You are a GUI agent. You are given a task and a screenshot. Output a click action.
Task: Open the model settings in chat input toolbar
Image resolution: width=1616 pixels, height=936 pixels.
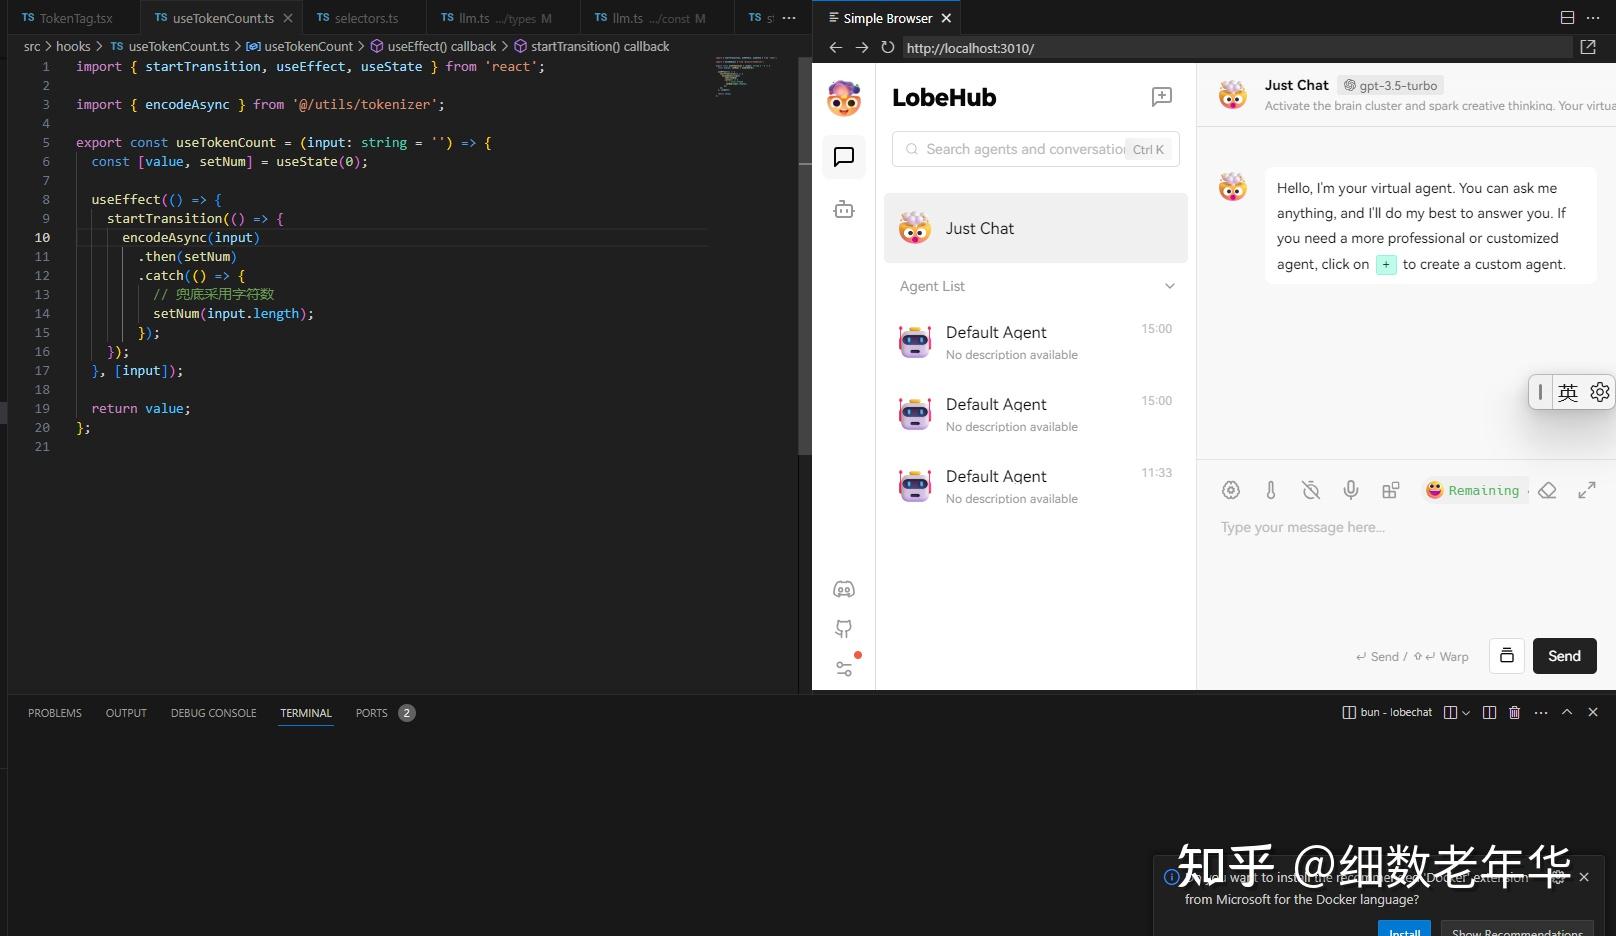(1231, 490)
